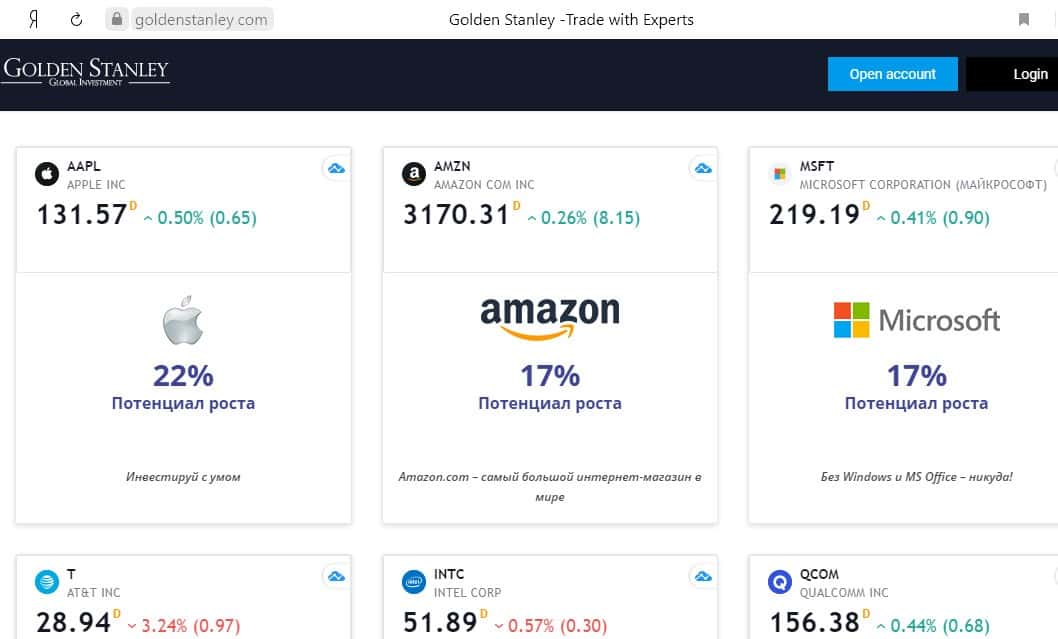This screenshot has height=639, width=1058.
Task: Click the large Microsoft logo image
Action: 916,320
